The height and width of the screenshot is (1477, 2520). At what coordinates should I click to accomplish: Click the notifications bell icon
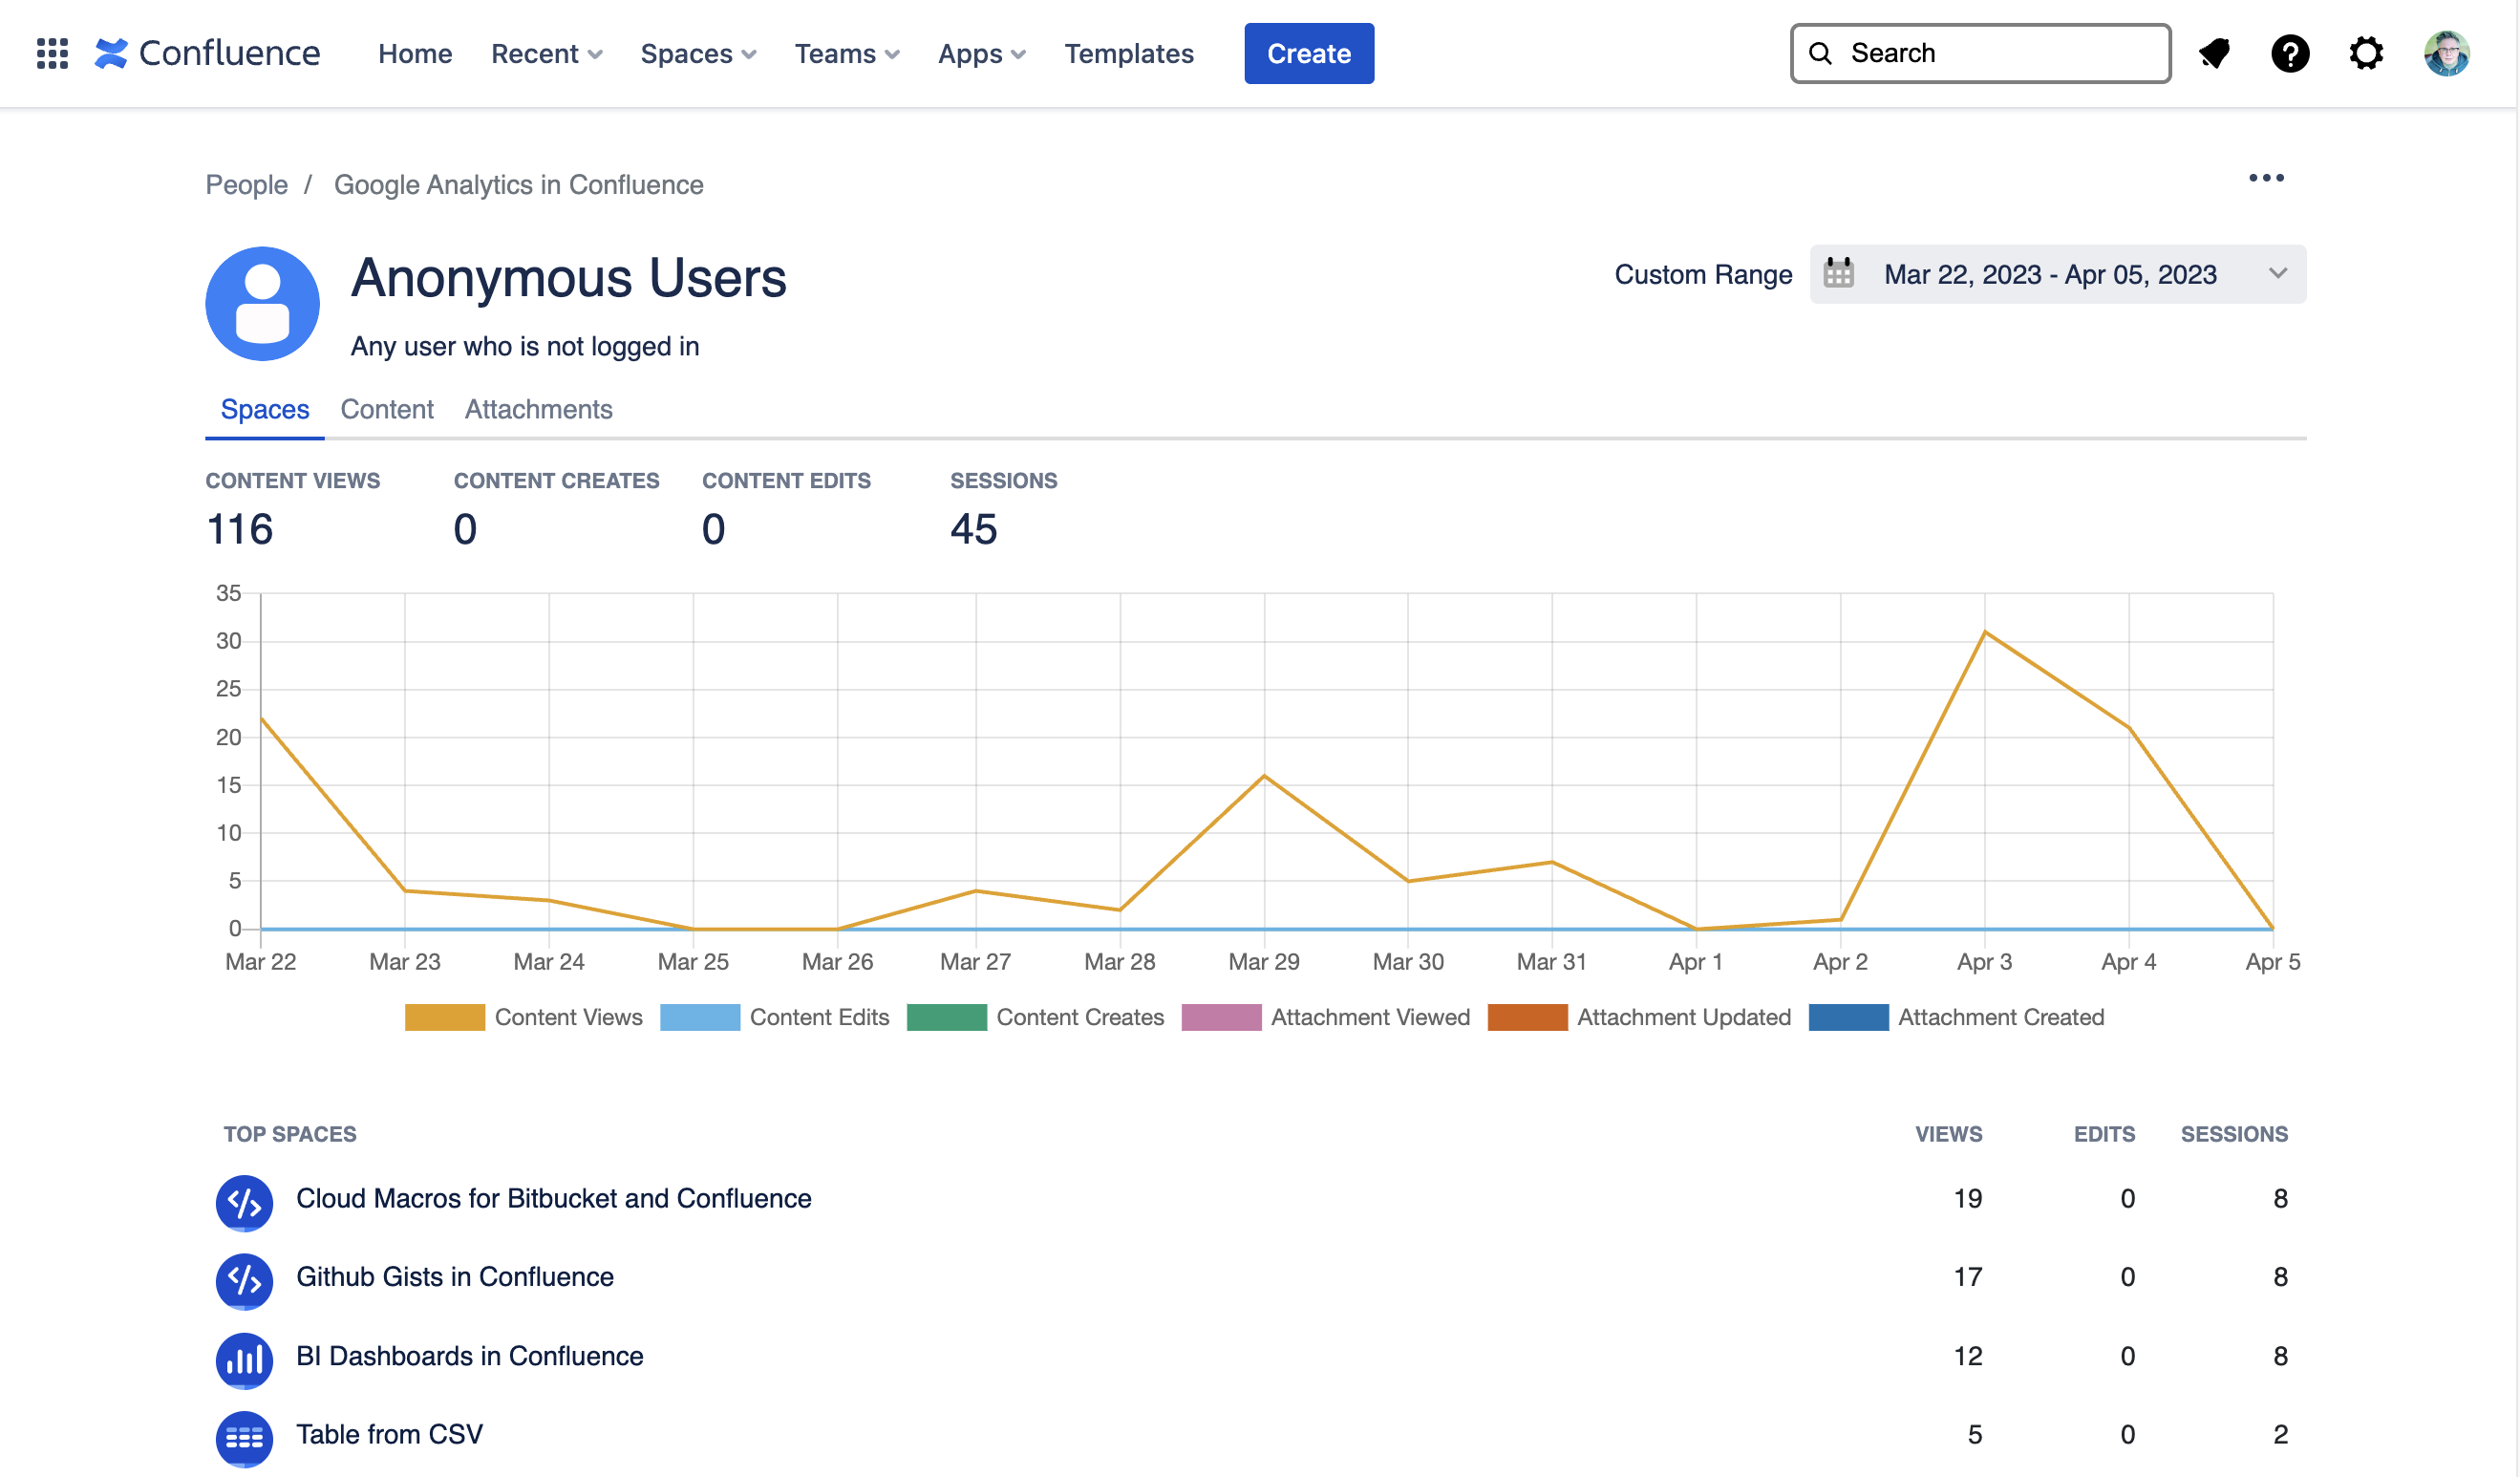coord(2215,53)
